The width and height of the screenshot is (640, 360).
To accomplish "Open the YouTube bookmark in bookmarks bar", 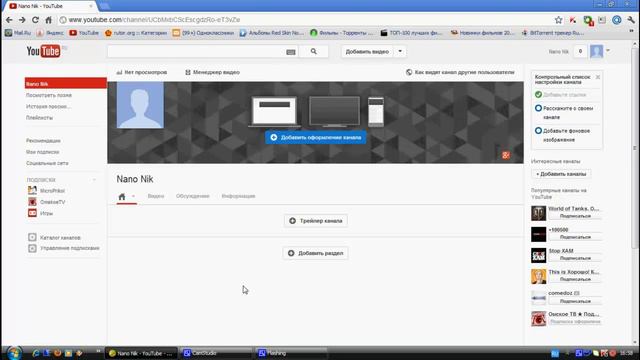I will tap(84, 33).
